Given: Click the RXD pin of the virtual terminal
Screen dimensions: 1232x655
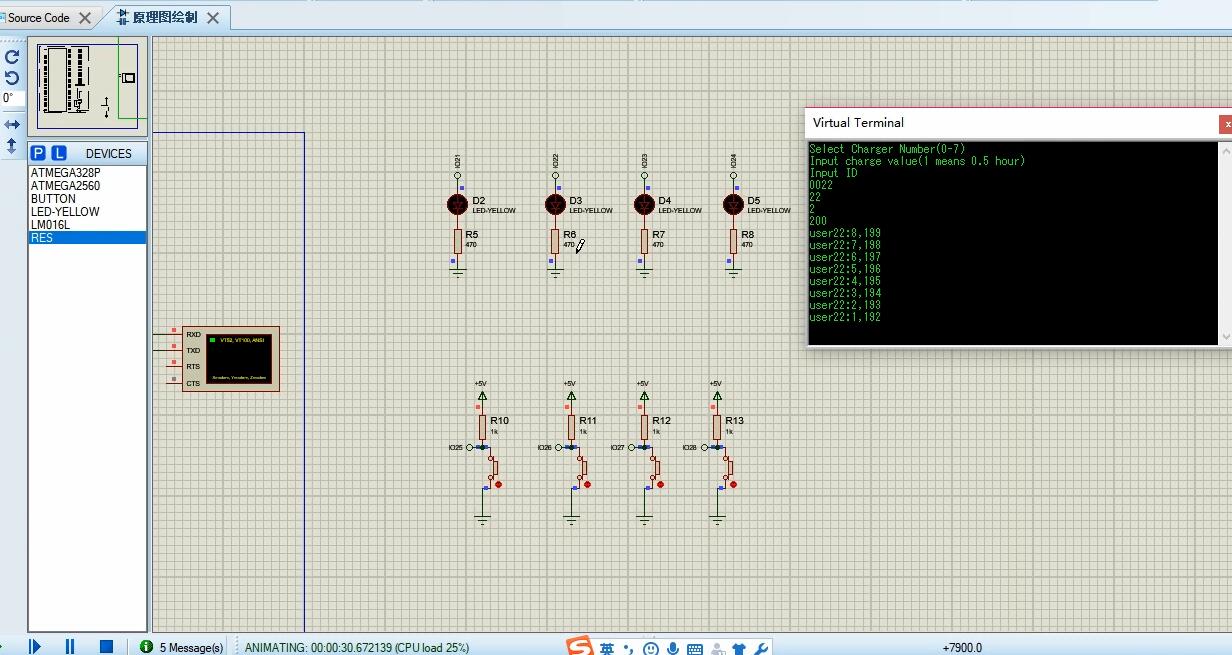Looking at the screenshot, I should (x=193, y=334).
